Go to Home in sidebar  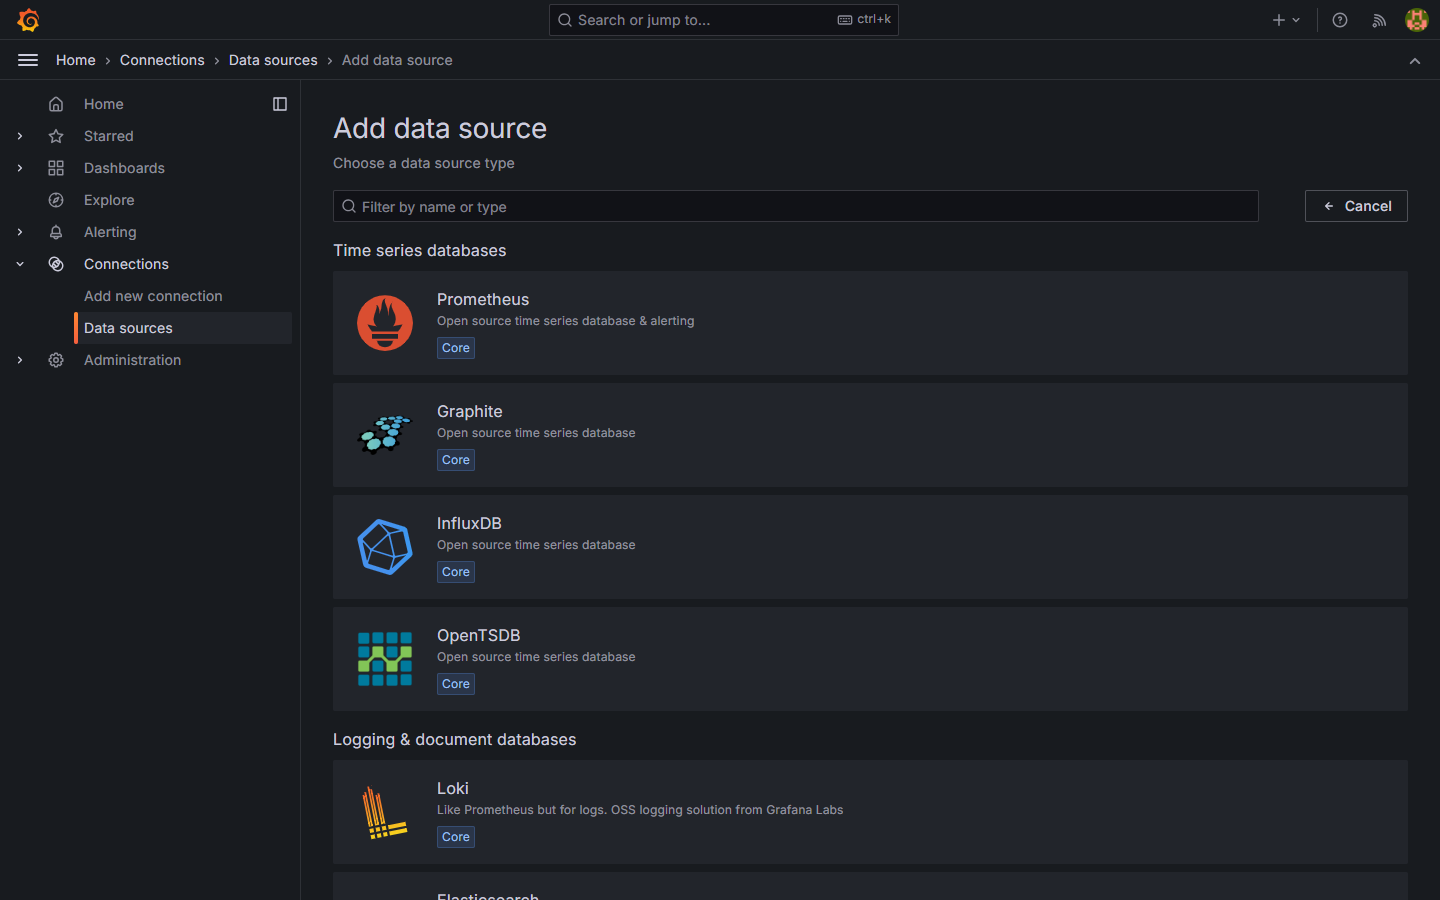[x=104, y=104]
